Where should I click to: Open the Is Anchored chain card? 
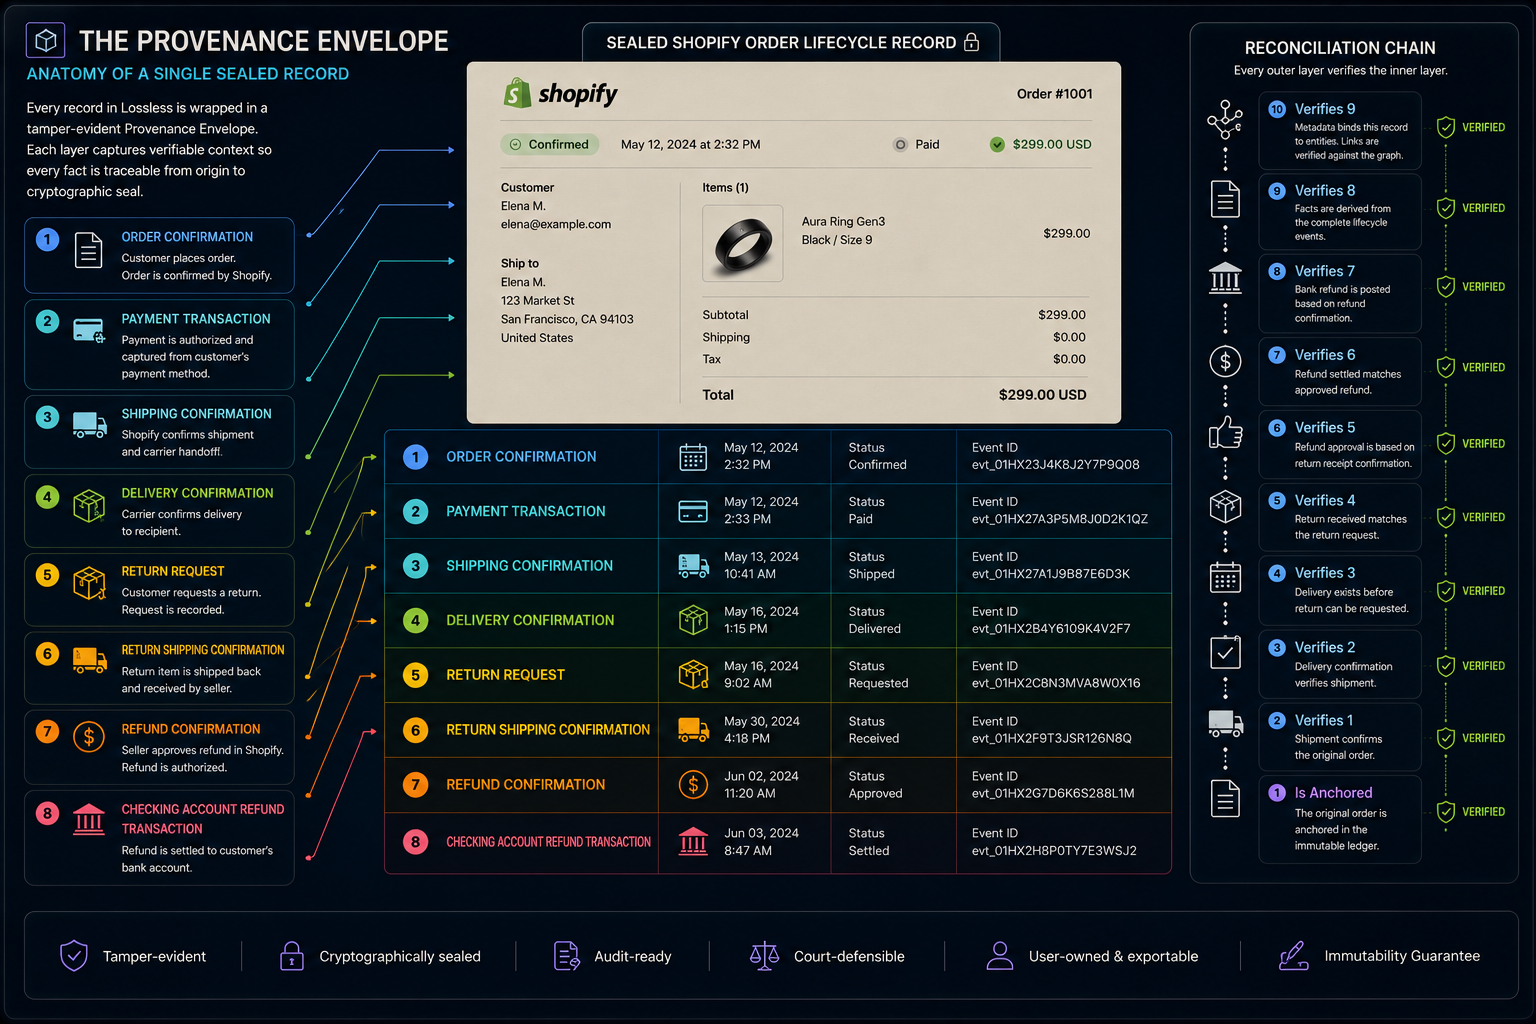pos(1340,819)
